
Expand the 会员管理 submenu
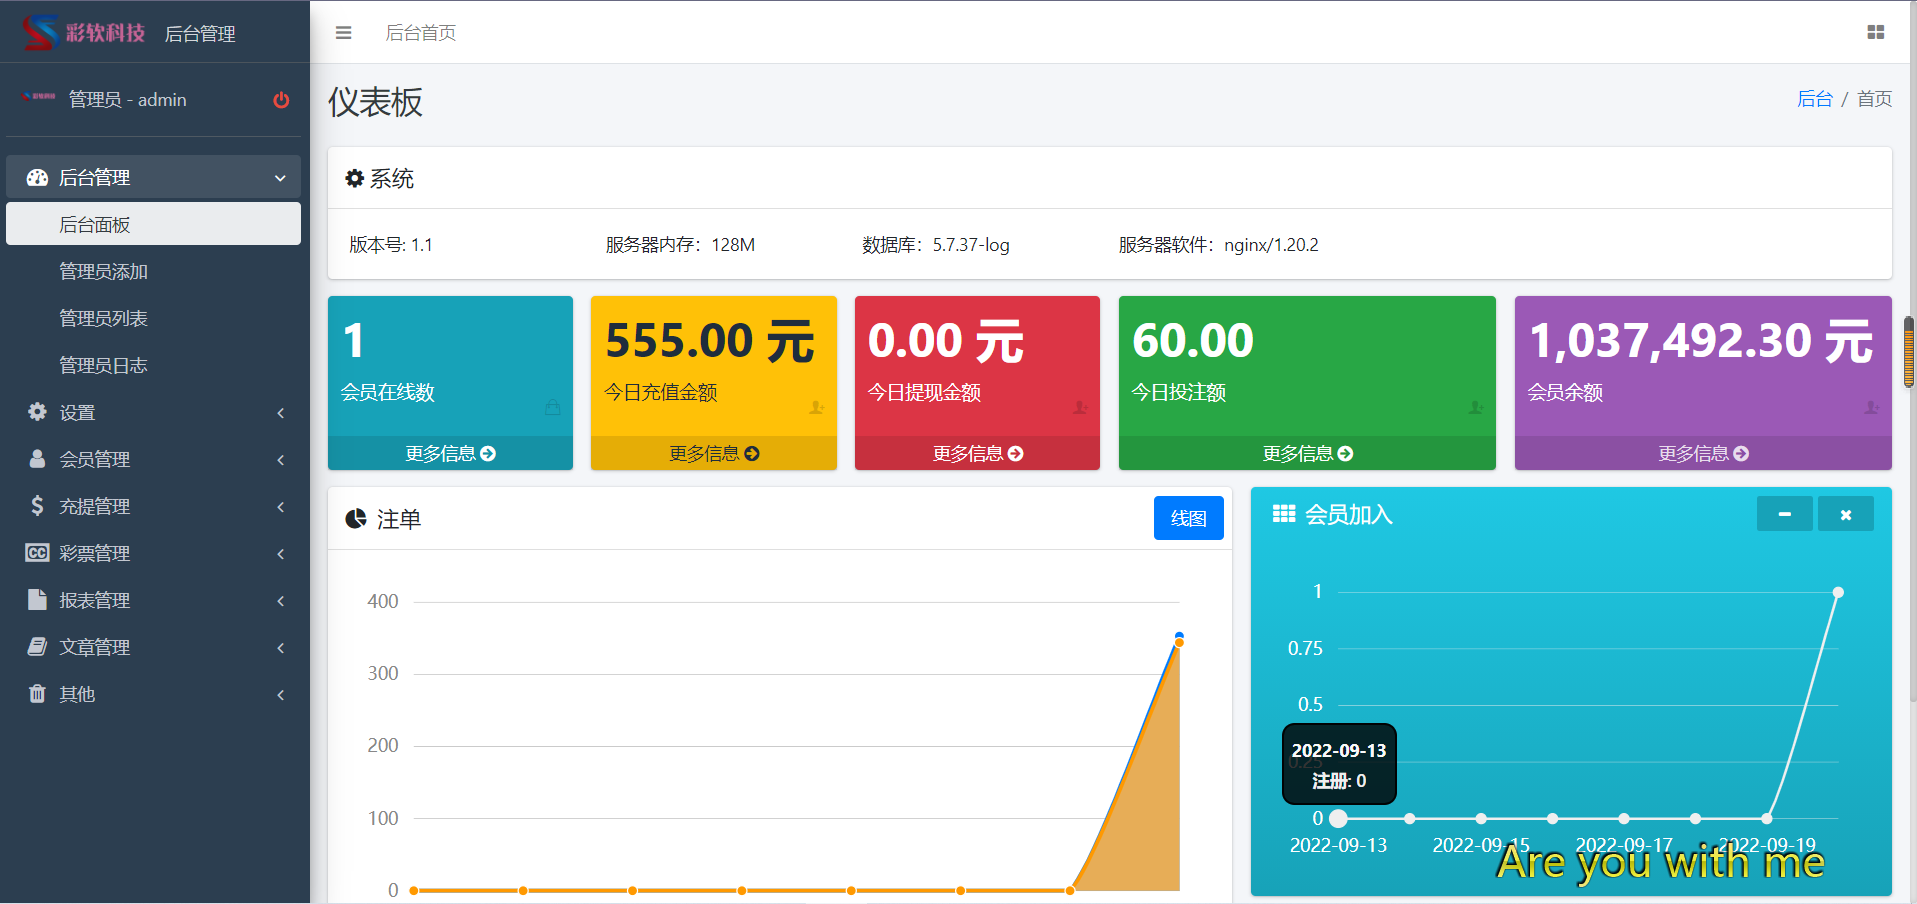(153, 459)
